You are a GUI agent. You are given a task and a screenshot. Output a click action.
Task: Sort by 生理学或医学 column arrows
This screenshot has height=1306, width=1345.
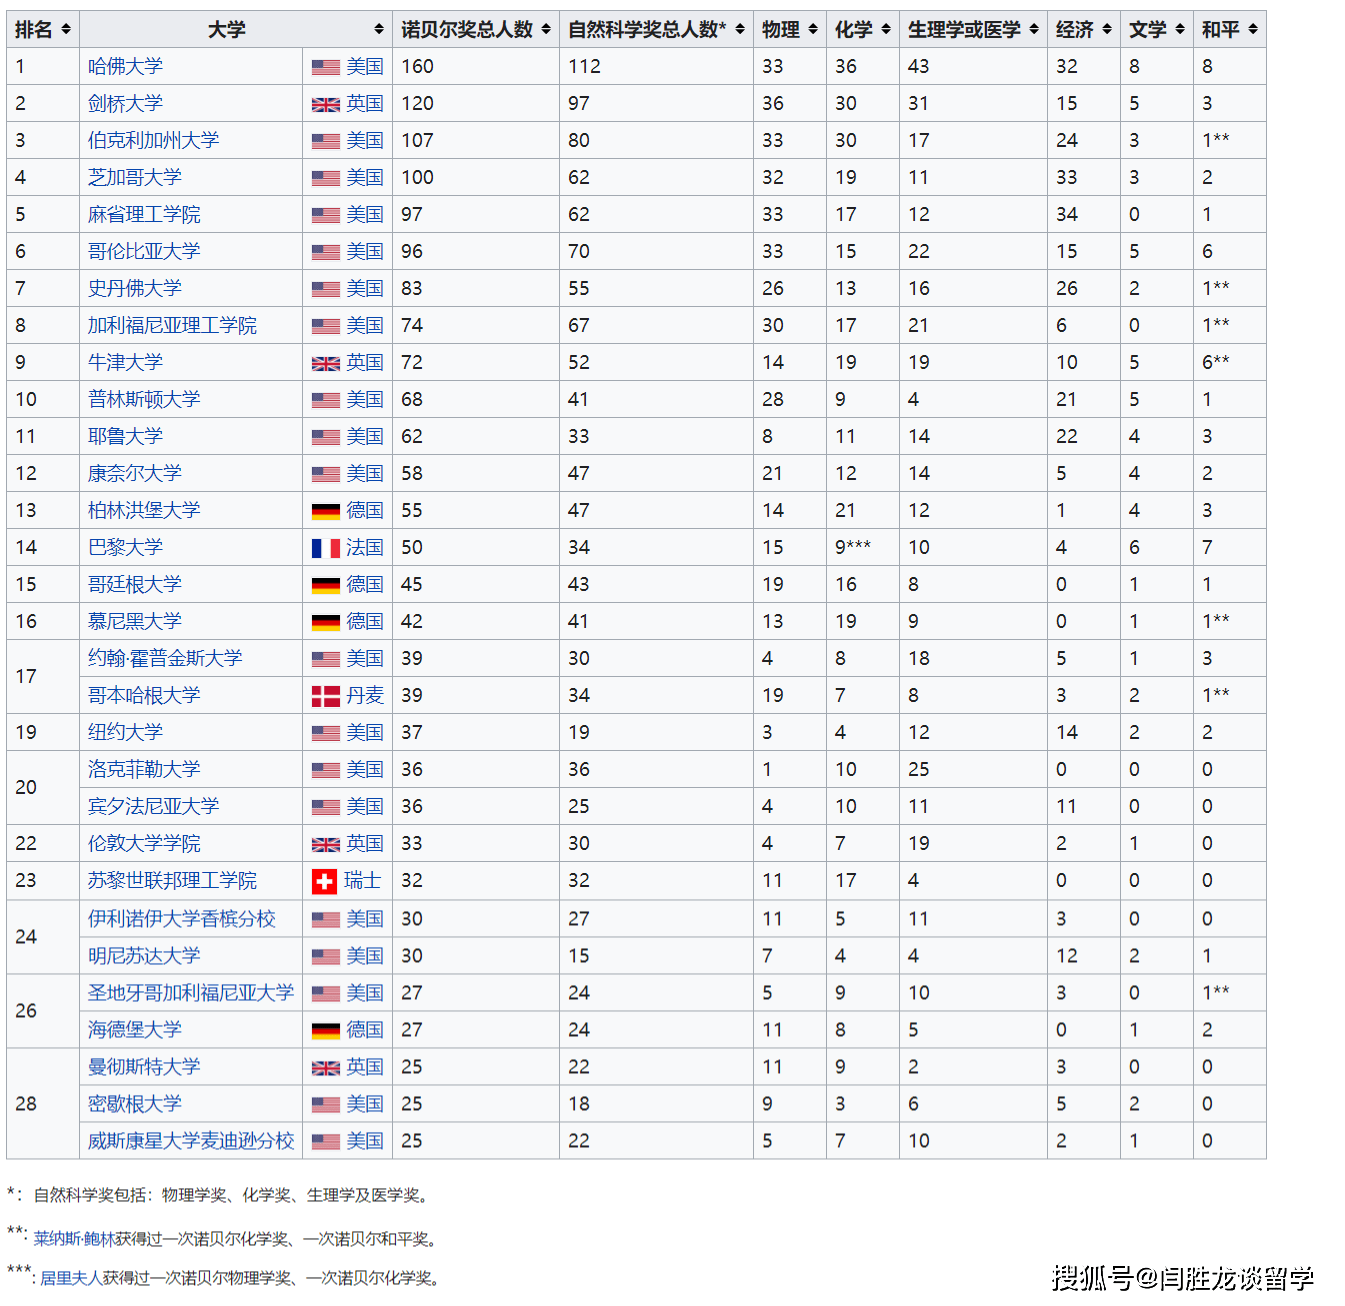pos(1034,30)
